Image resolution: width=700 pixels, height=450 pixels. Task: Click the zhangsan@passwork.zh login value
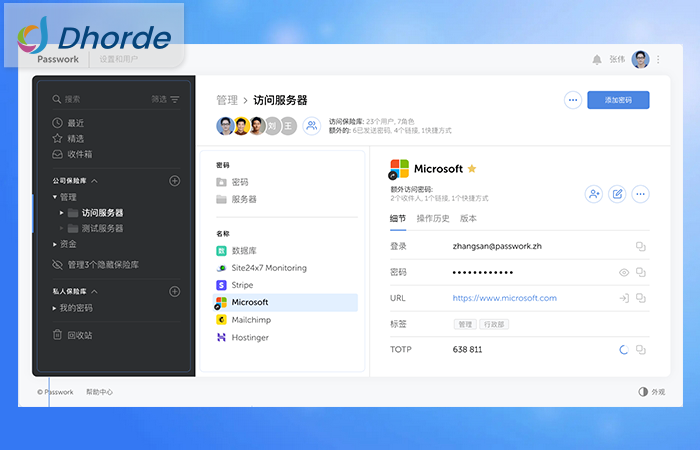497,246
